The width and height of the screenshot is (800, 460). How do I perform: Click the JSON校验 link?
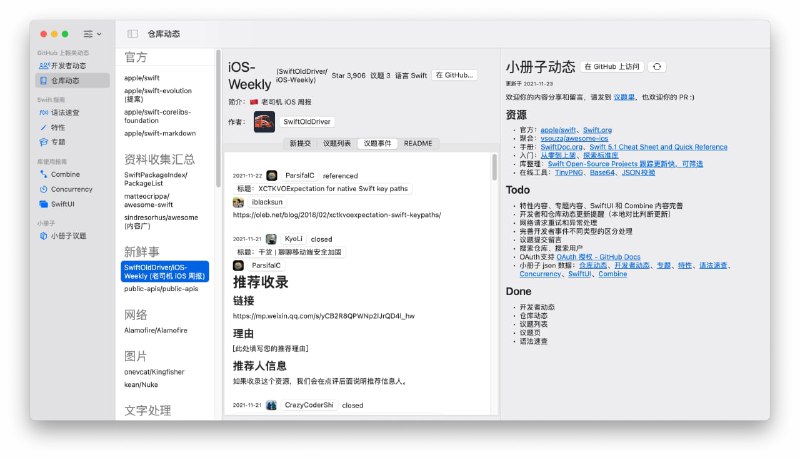[638, 173]
